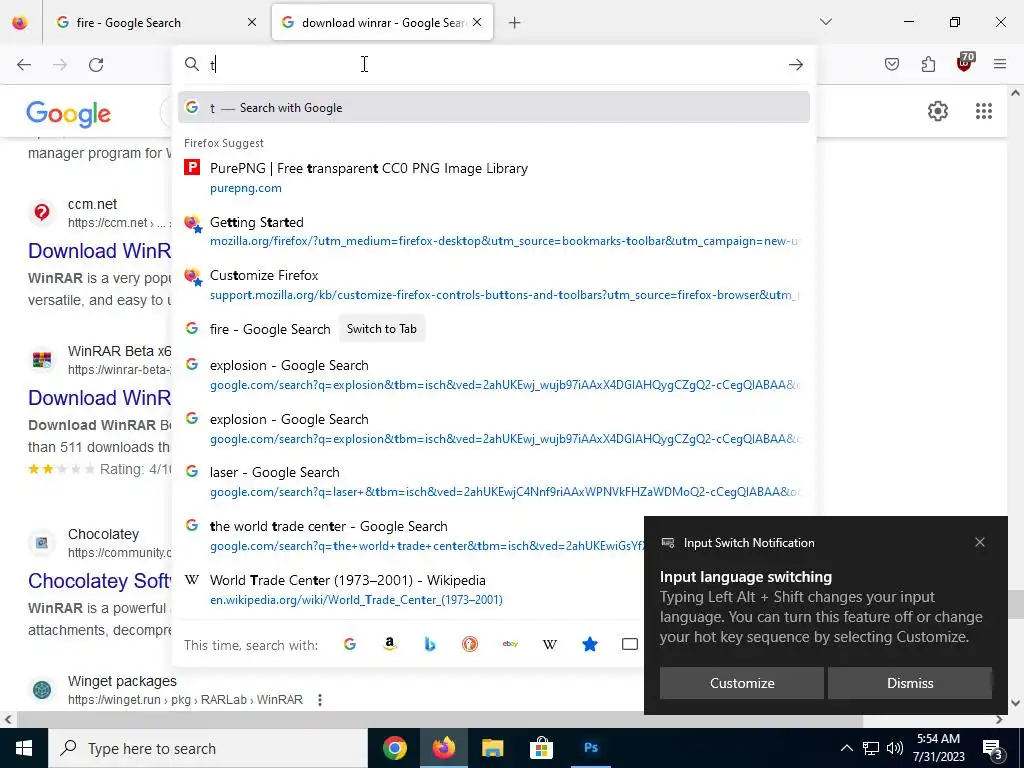Search this time with Google
1024x768 pixels.
click(x=350, y=645)
